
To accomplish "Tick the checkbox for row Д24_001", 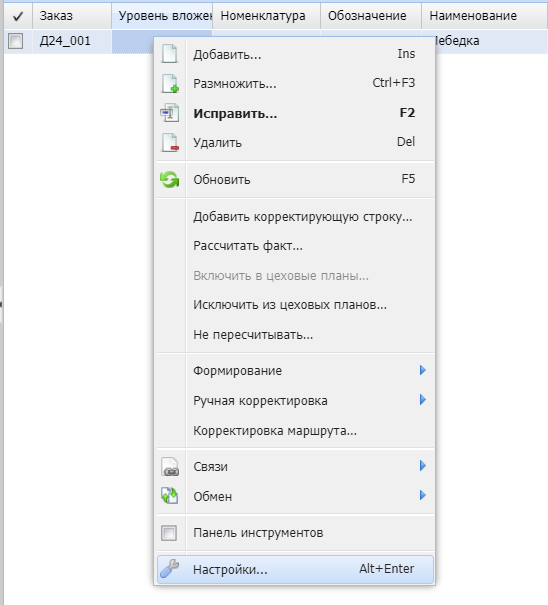I will pos(16,41).
